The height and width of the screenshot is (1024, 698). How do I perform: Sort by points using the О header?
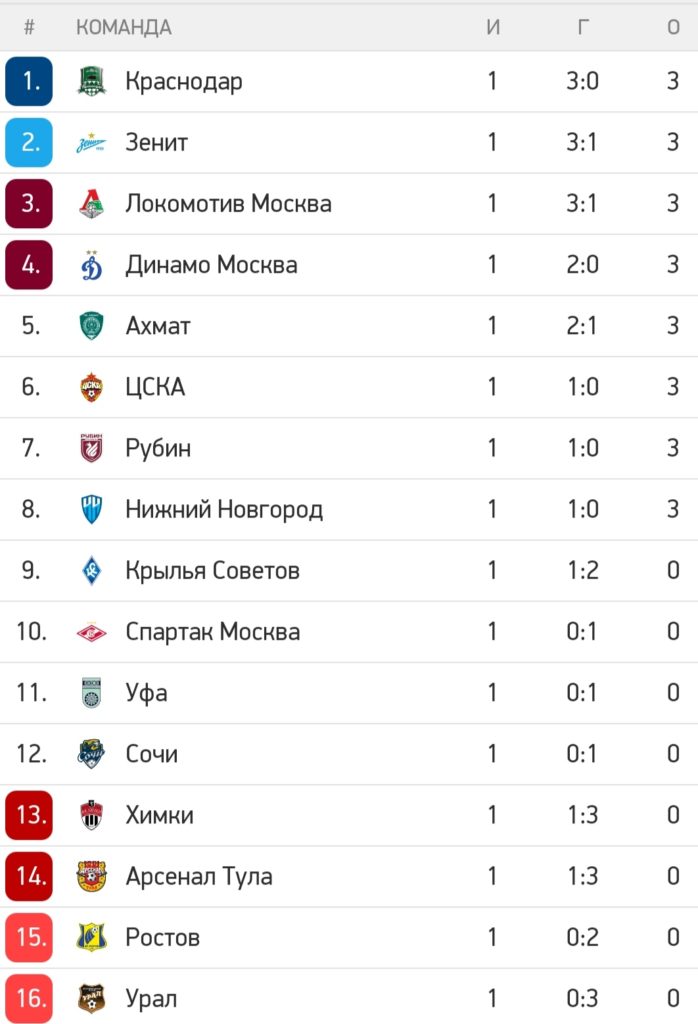tap(673, 27)
